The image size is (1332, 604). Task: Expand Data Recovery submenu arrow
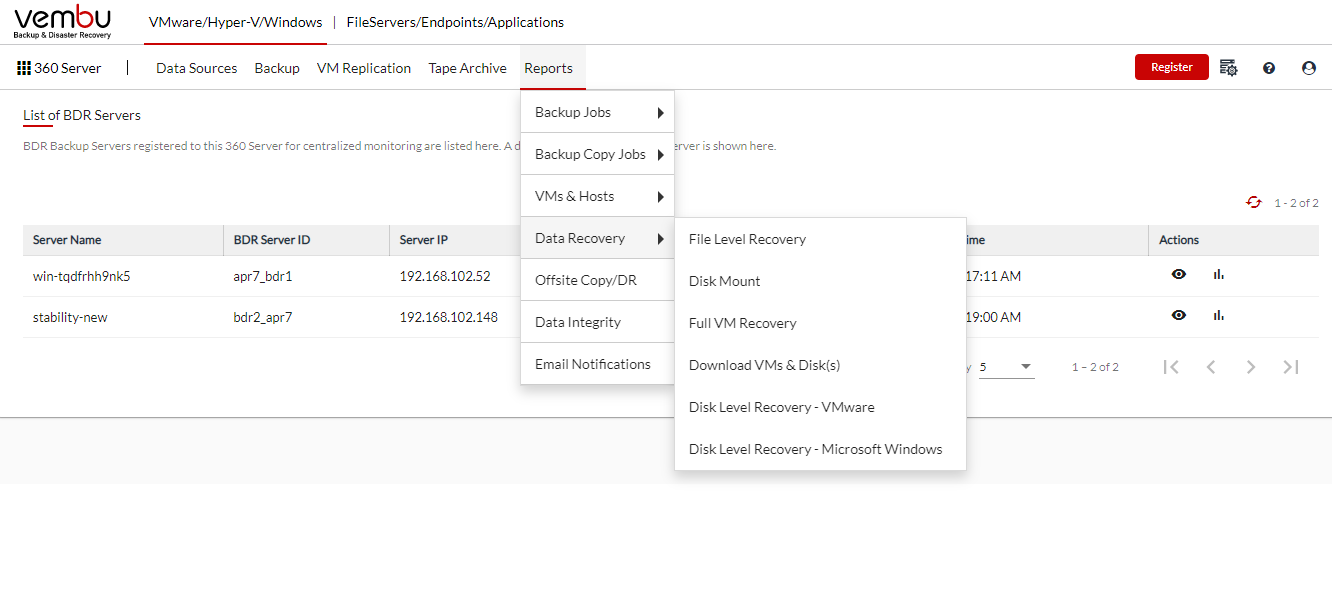pos(660,239)
